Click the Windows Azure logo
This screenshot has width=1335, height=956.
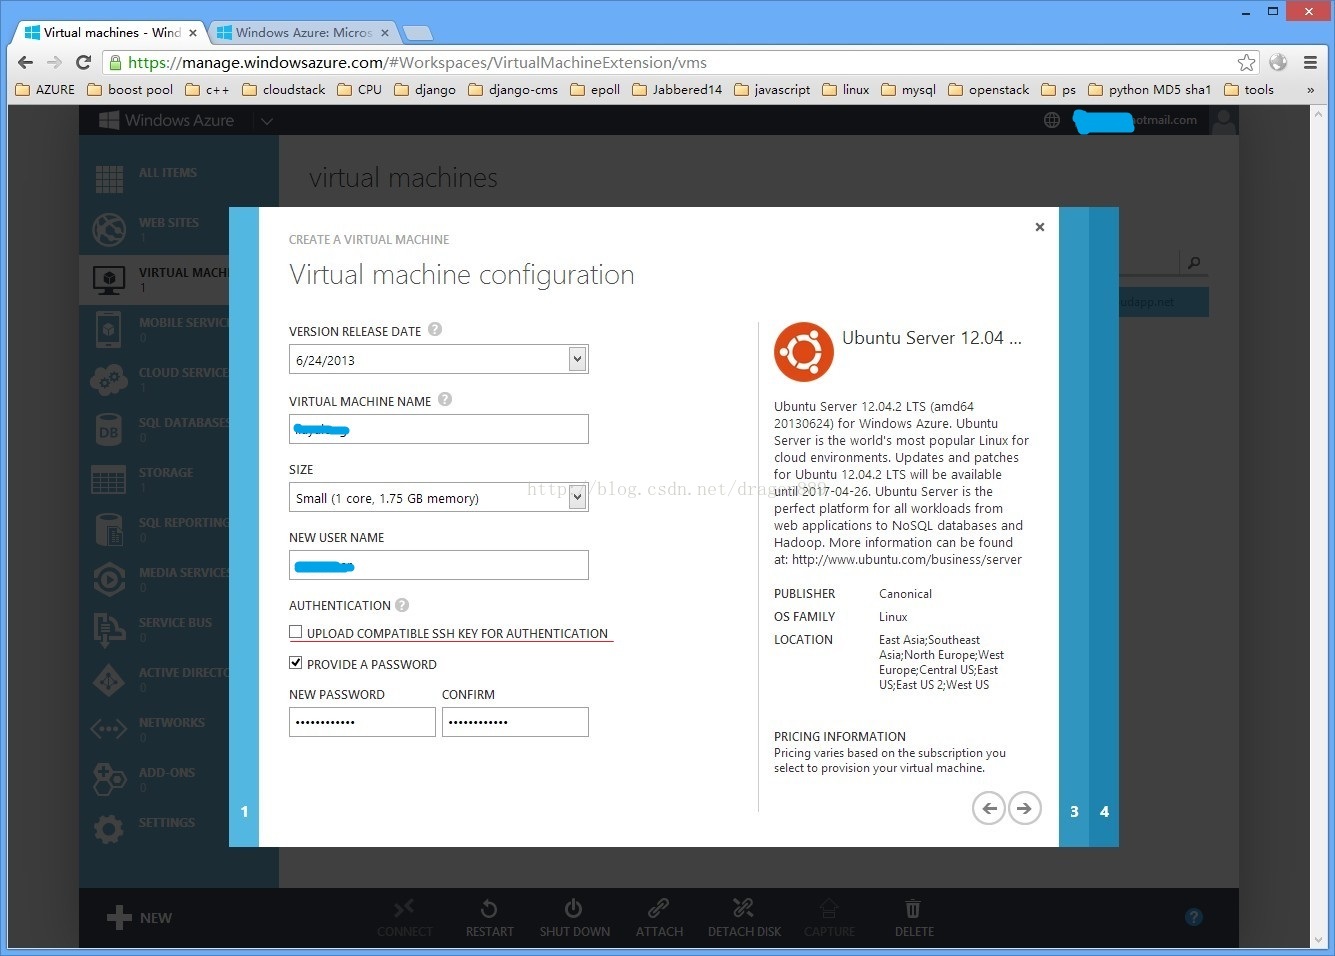(x=166, y=120)
